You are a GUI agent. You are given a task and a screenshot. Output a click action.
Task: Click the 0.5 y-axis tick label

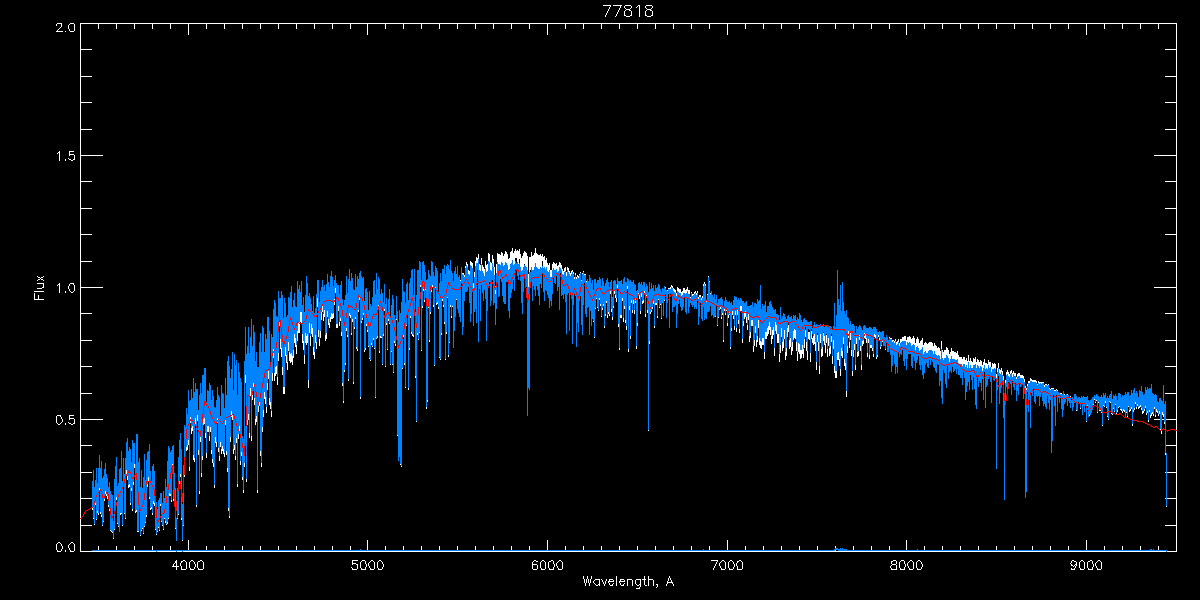pos(62,419)
